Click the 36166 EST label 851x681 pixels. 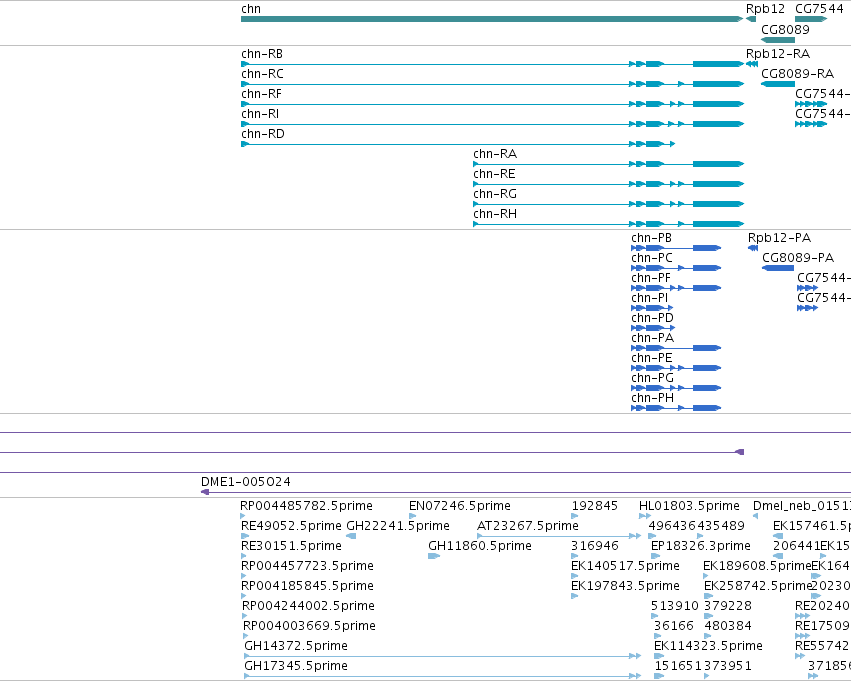click(x=674, y=626)
